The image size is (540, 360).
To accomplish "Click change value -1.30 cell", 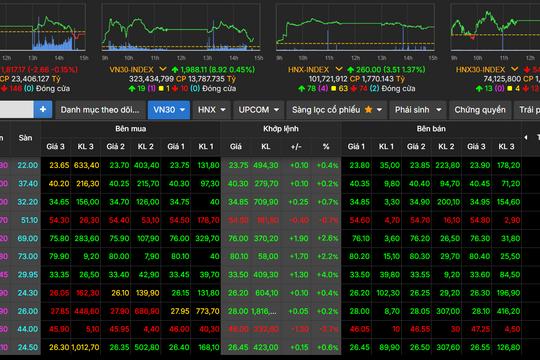I will click(x=300, y=329).
